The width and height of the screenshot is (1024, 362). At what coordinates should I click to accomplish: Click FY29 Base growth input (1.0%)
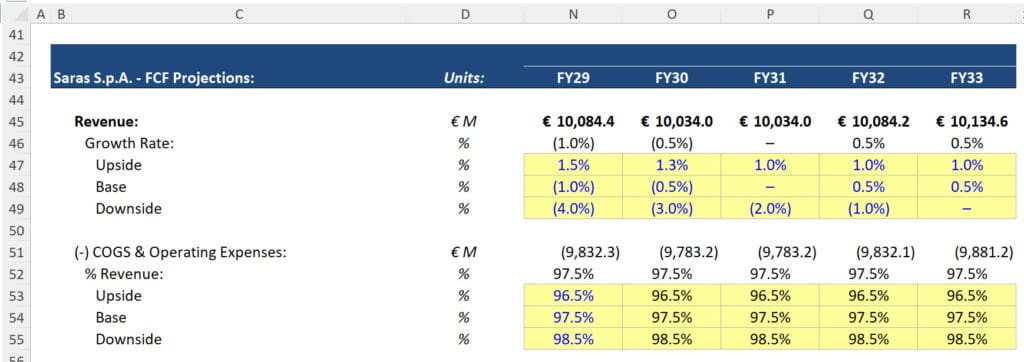(573, 187)
